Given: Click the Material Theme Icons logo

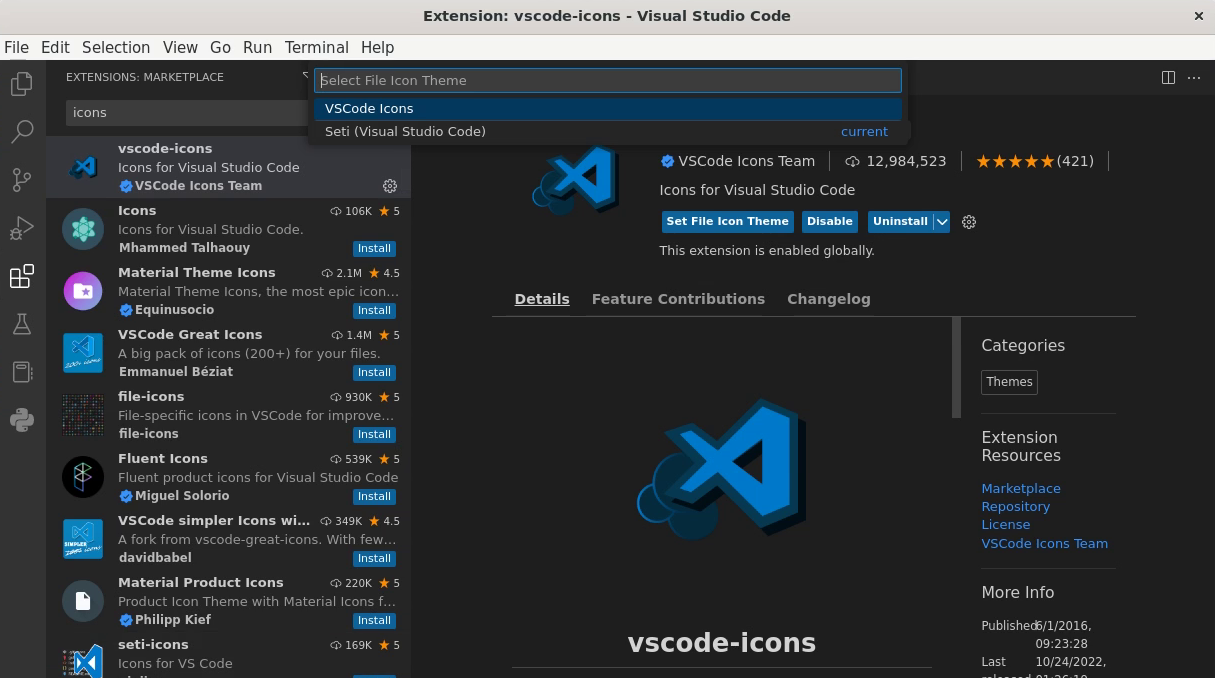Looking at the screenshot, I should (x=83, y=291).
